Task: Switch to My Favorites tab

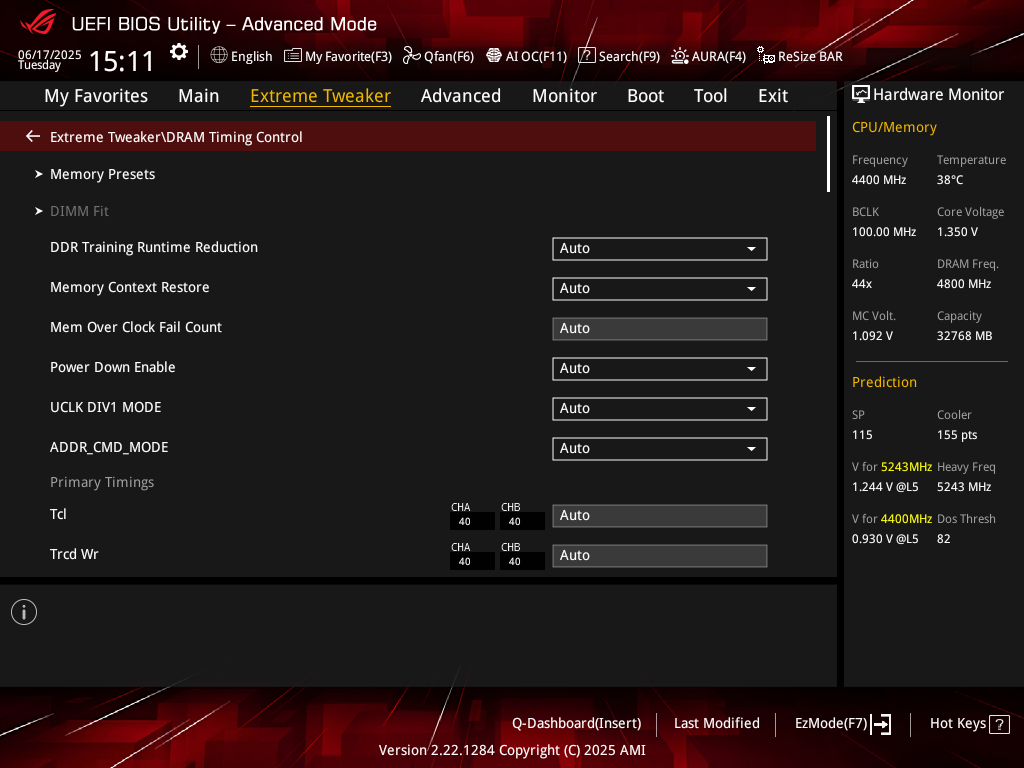Action: point(96,95)
